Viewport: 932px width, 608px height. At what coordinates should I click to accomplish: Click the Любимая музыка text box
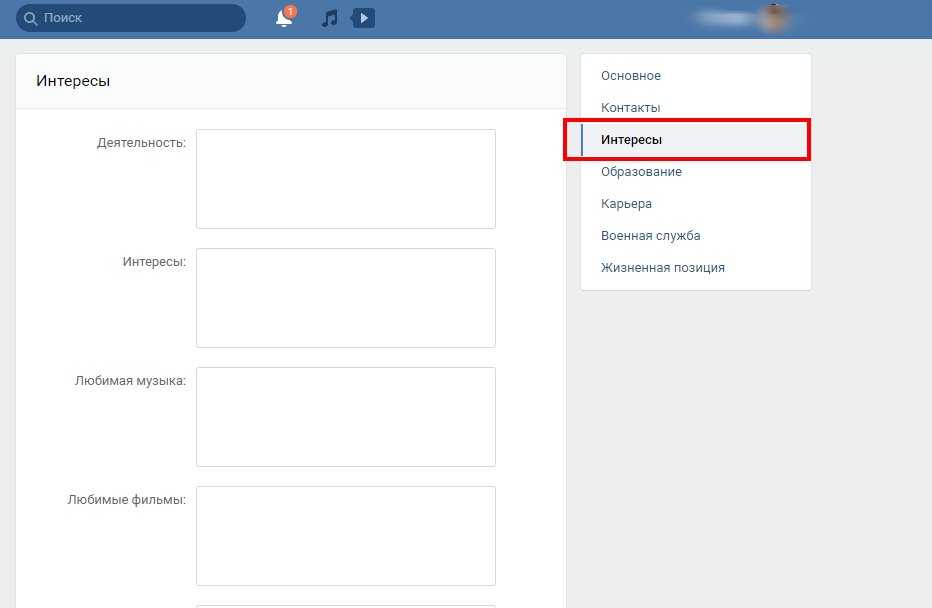coord(345,417)
